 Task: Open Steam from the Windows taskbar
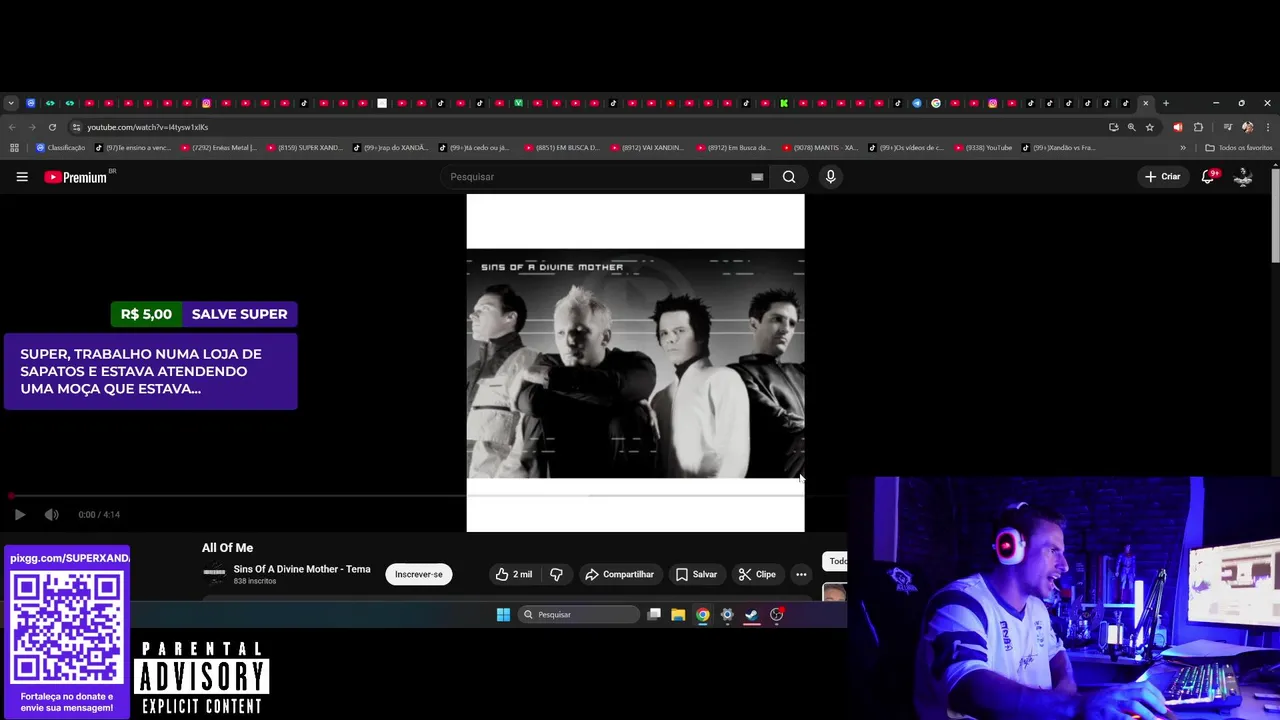pos(752,615)
